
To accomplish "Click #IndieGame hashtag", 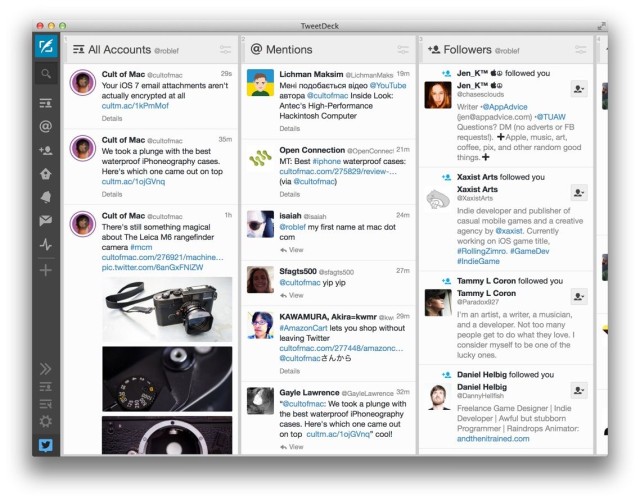I will coord(478,261).
